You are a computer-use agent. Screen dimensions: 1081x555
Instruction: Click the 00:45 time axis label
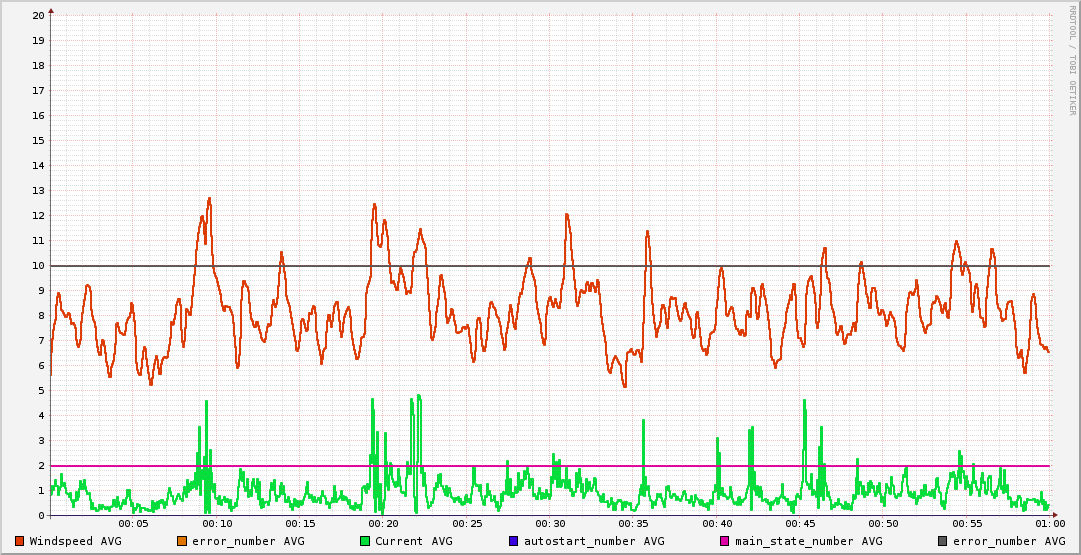coord(800,524)
